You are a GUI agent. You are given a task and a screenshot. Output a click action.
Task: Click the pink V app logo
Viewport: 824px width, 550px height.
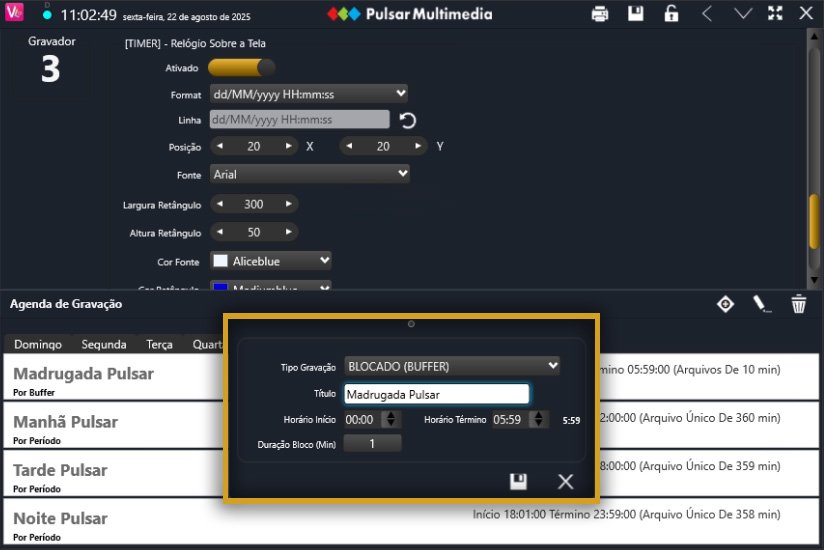coord(14,12)
